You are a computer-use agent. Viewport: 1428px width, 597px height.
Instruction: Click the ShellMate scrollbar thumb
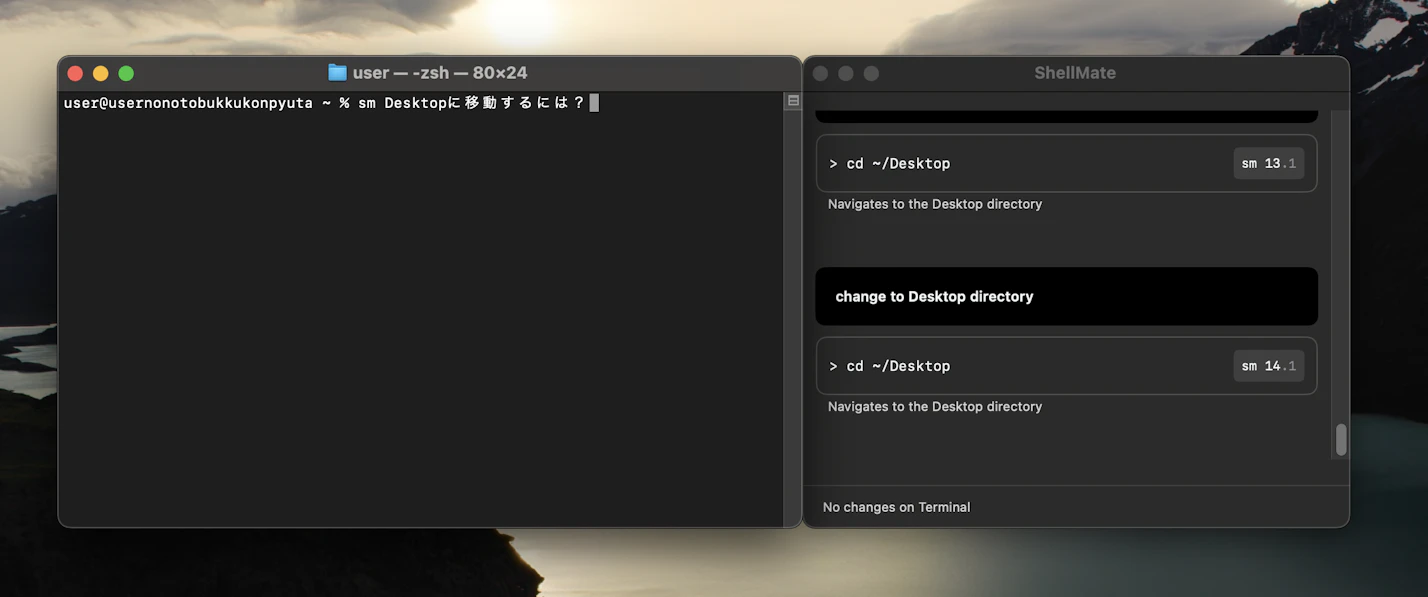click(1341, 439)
